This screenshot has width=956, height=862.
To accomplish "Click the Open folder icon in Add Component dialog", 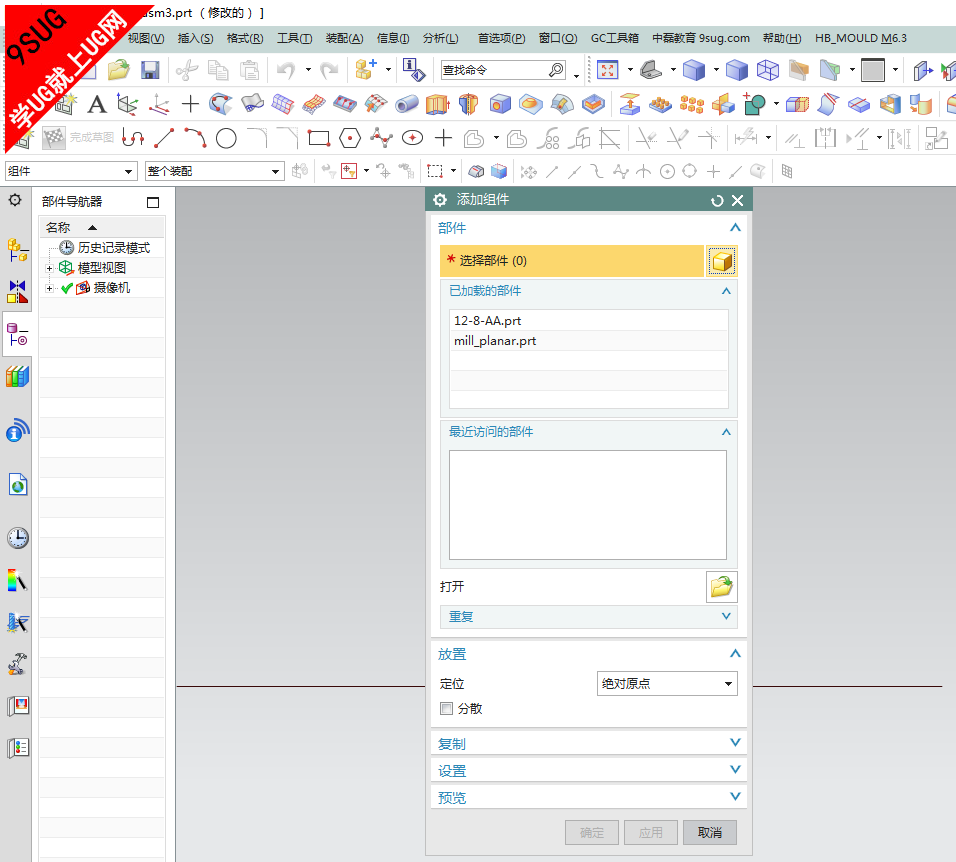I will click(721, 587).
